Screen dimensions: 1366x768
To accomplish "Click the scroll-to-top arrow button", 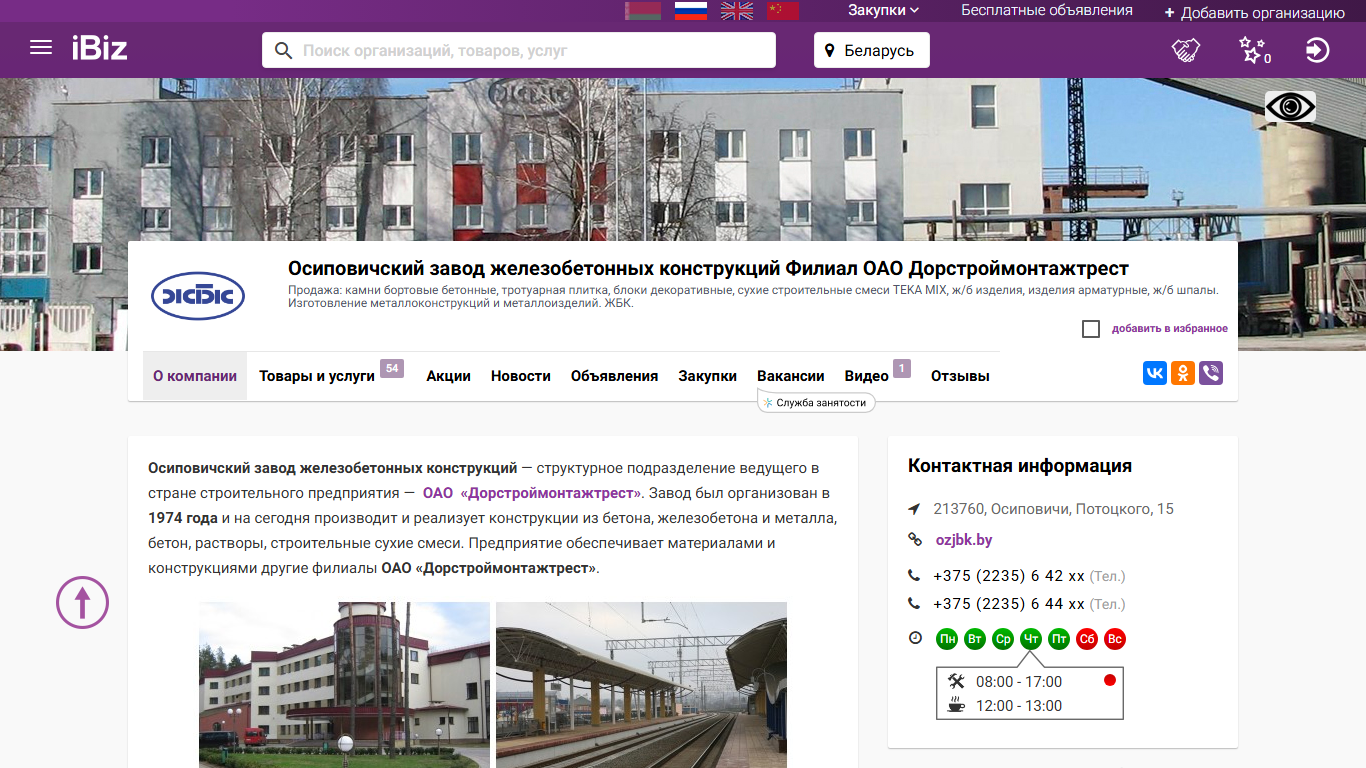I will (x=82, y=602).
